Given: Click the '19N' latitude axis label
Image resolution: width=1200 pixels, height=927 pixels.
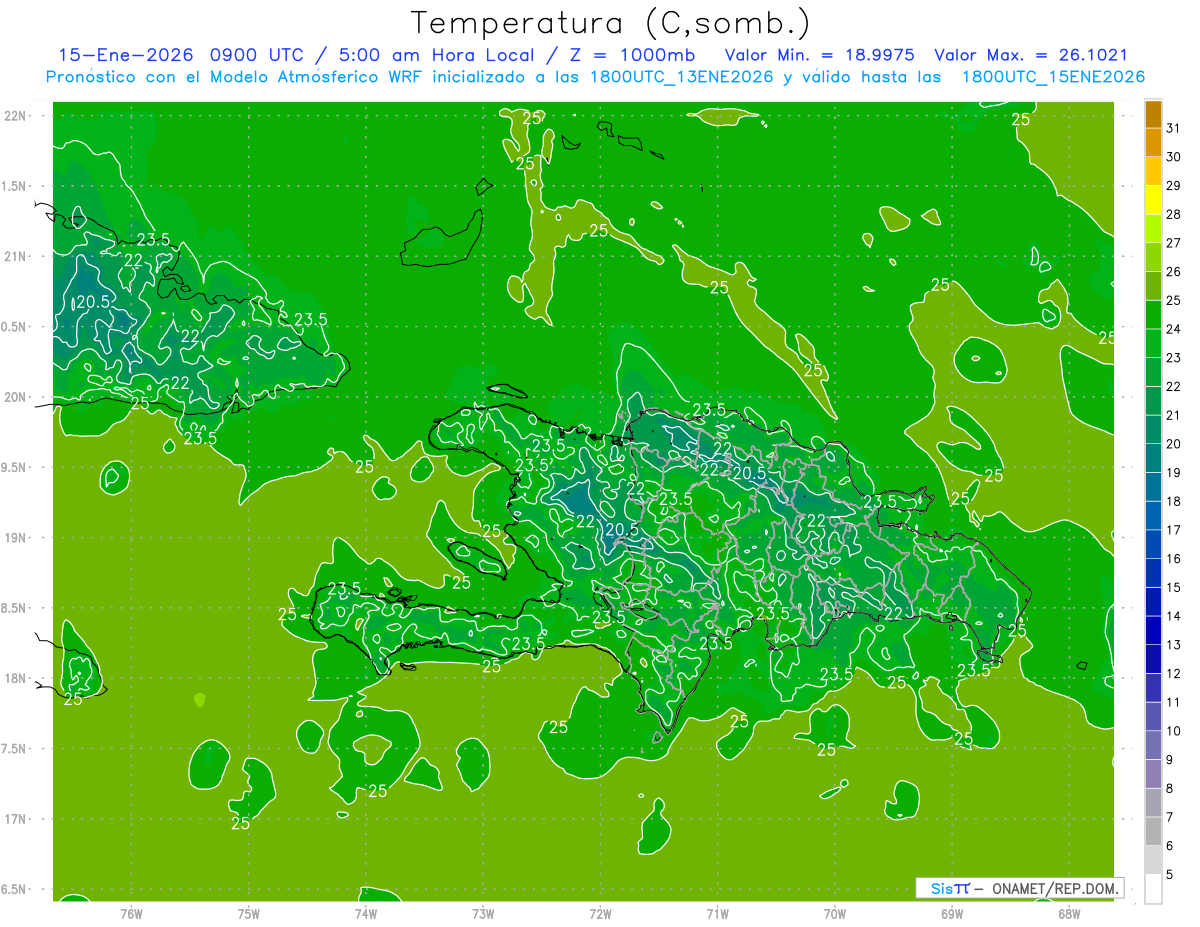Looking at the screenshot, I should (16, 538).
